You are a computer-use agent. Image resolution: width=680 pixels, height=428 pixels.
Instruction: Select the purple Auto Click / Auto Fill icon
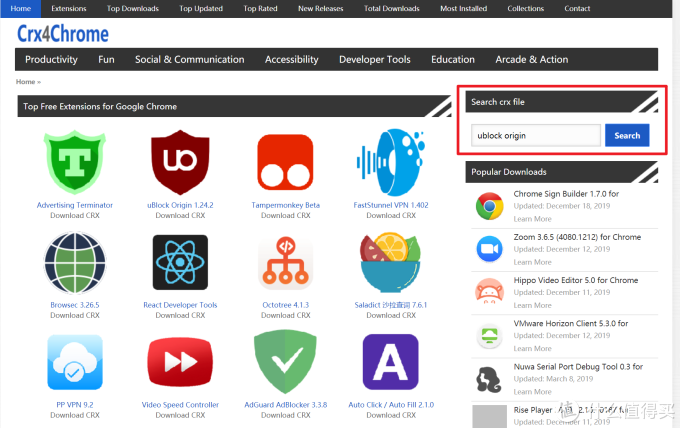click(391, 362)
